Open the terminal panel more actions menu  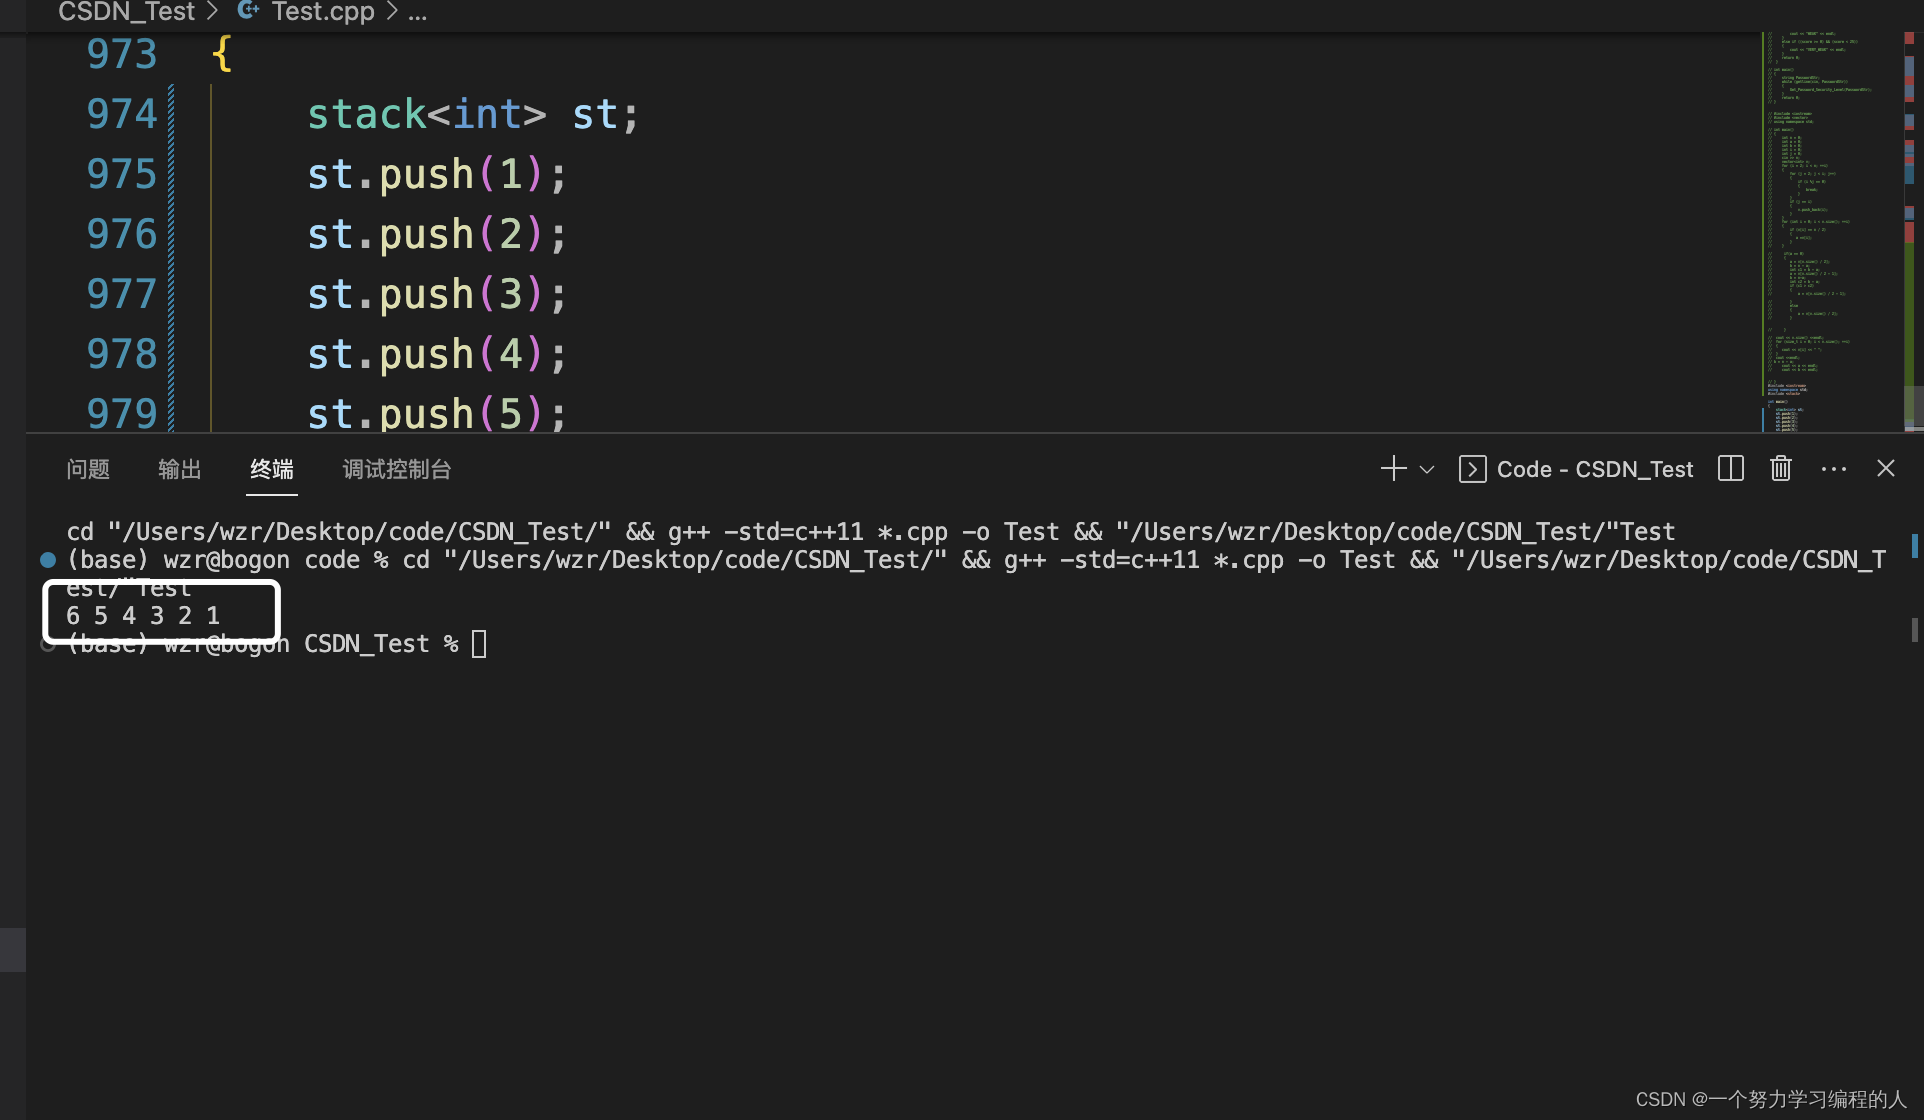[x=1834, y=469]
